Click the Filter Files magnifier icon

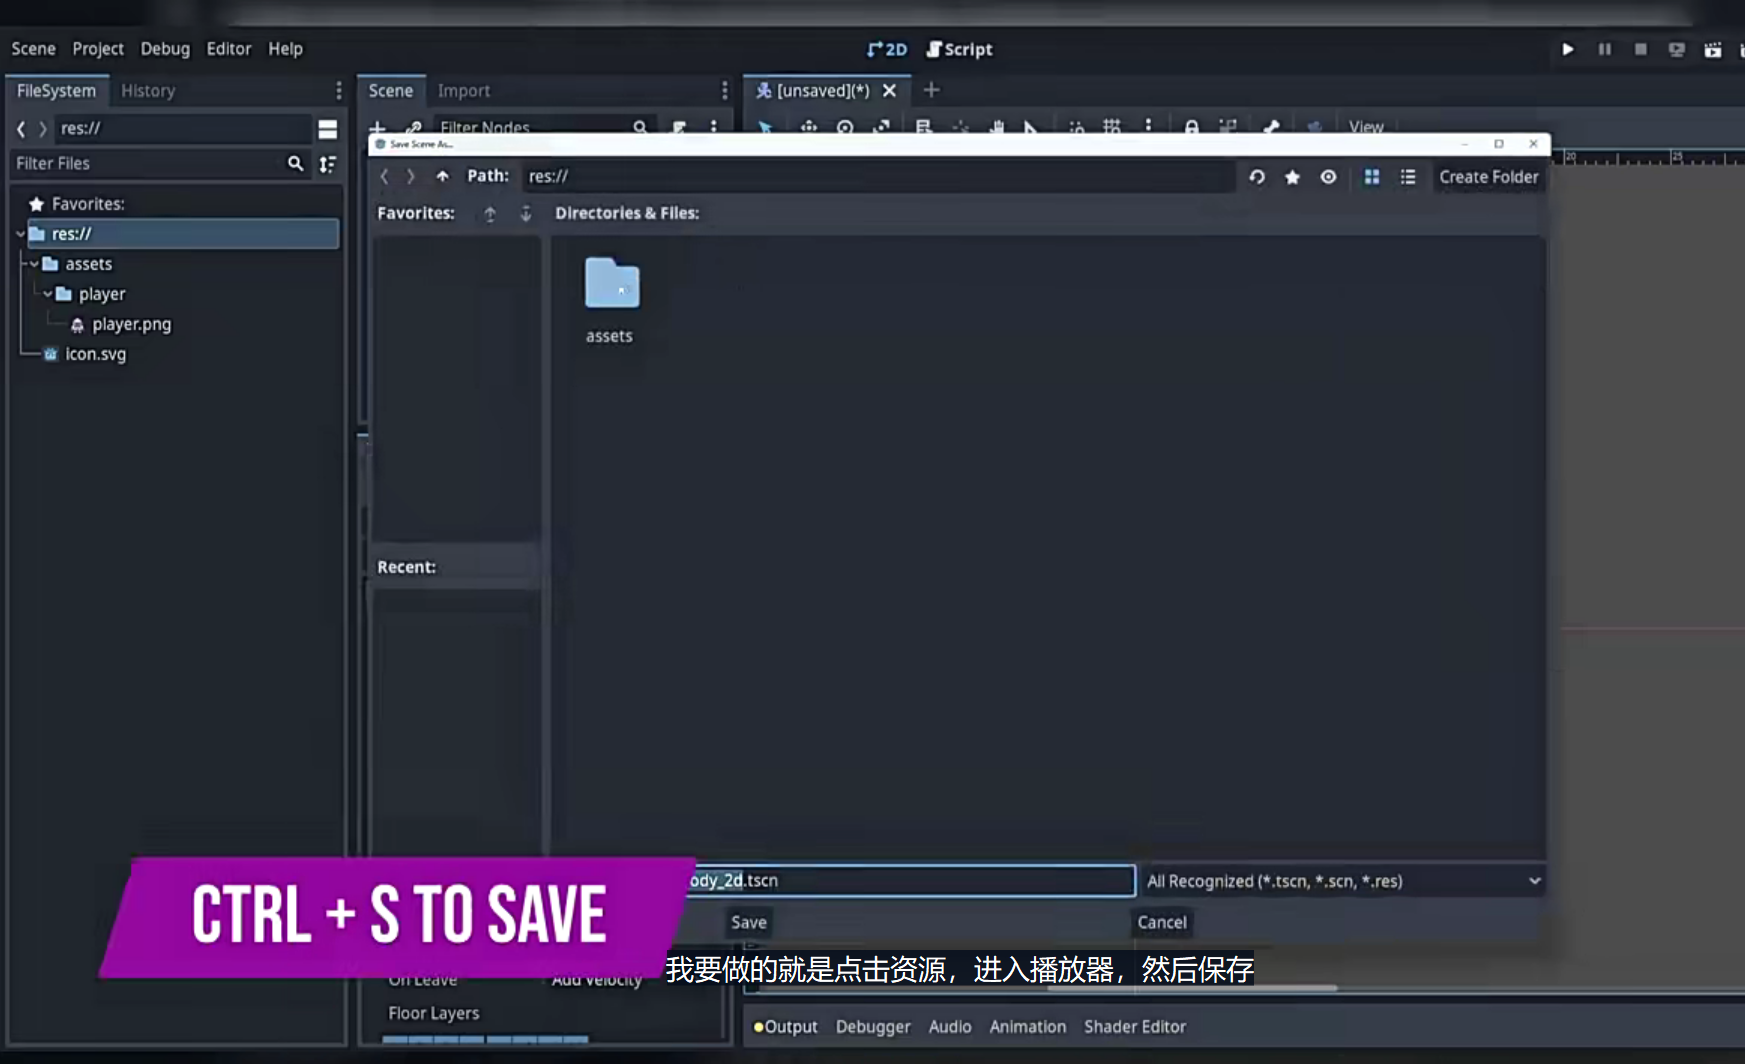click(295, 163)
